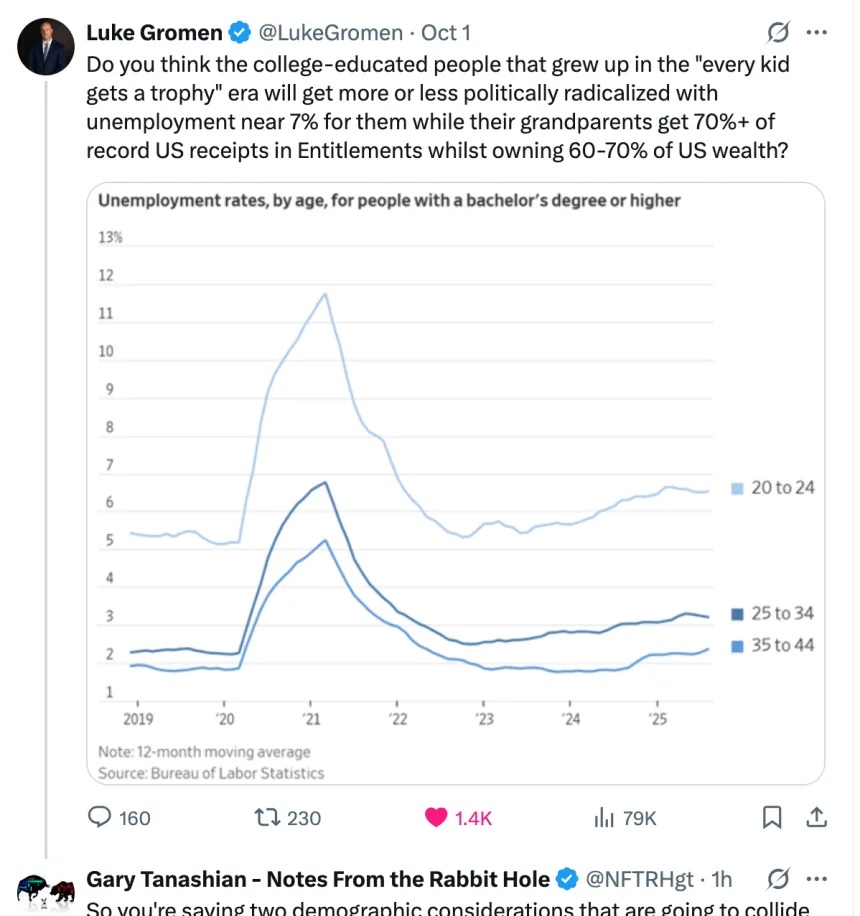
Task: Open the @NFTRHgt handle link
Action: pos(638,879)
